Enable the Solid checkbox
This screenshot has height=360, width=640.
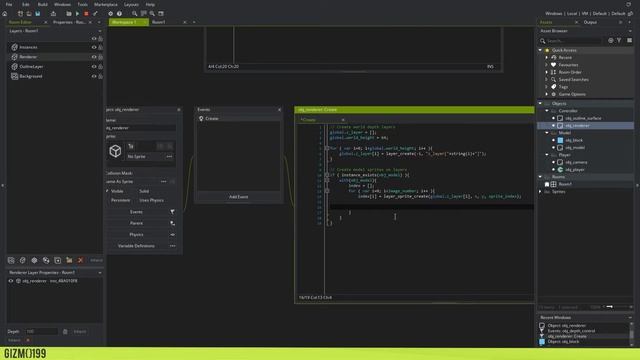click(x=136, y=191)
